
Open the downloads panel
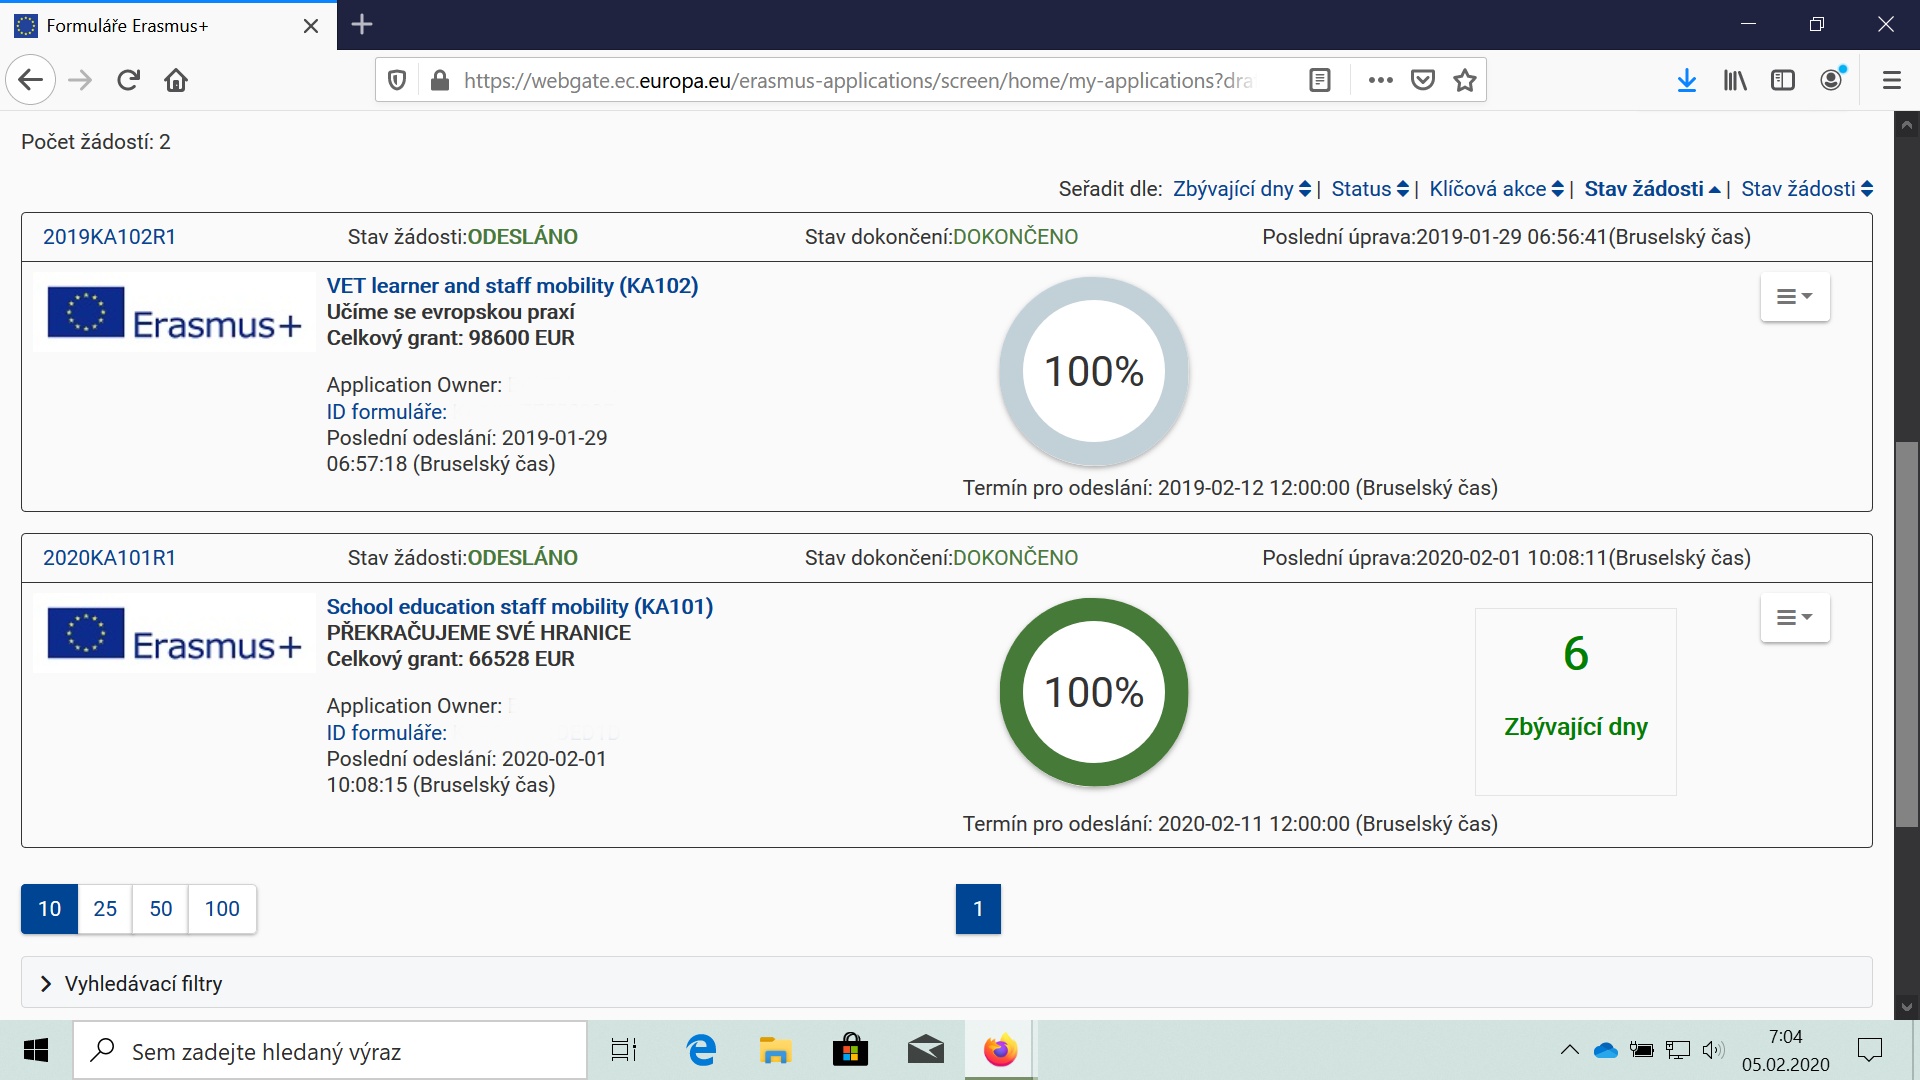coord(1687,80)
